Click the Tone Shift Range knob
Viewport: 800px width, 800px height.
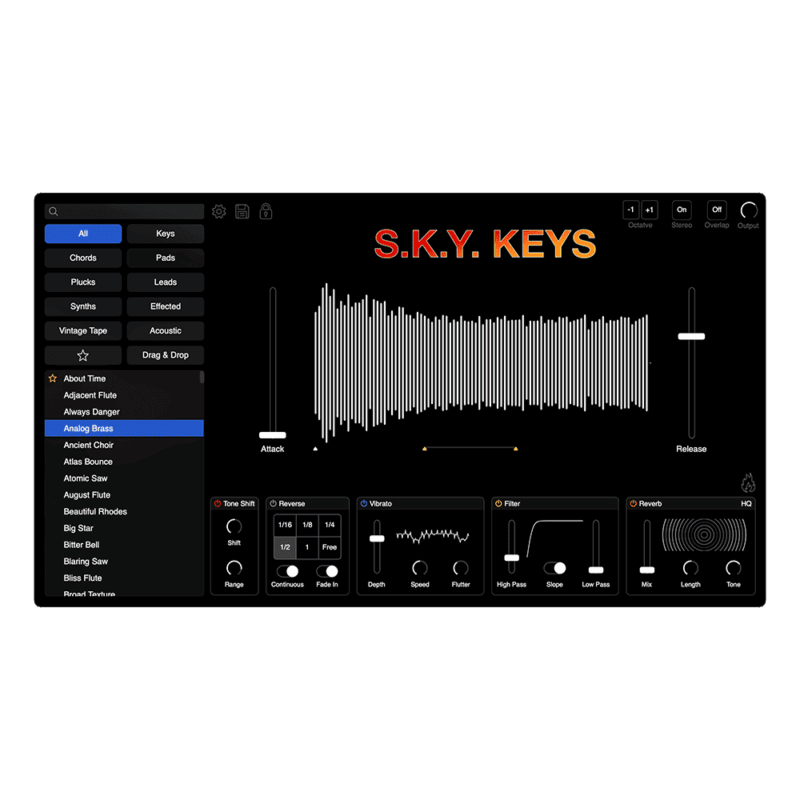coord(234,568)
